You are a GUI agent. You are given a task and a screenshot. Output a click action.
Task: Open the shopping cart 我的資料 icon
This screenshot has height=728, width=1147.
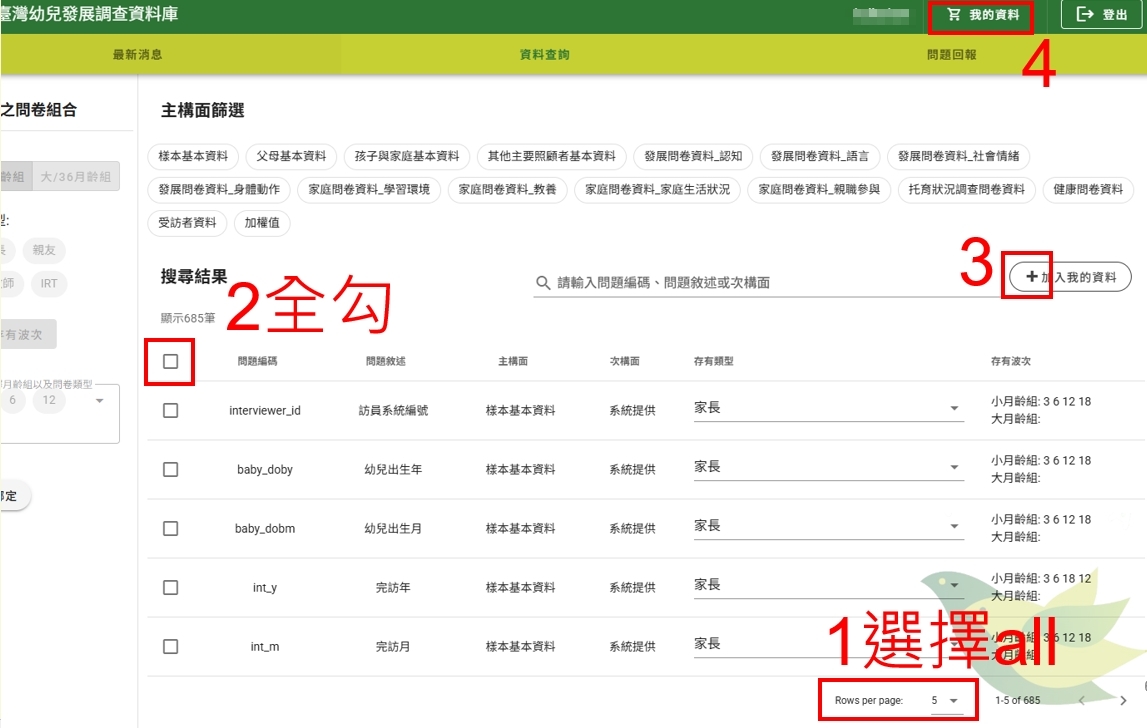(x=953, y=15)
